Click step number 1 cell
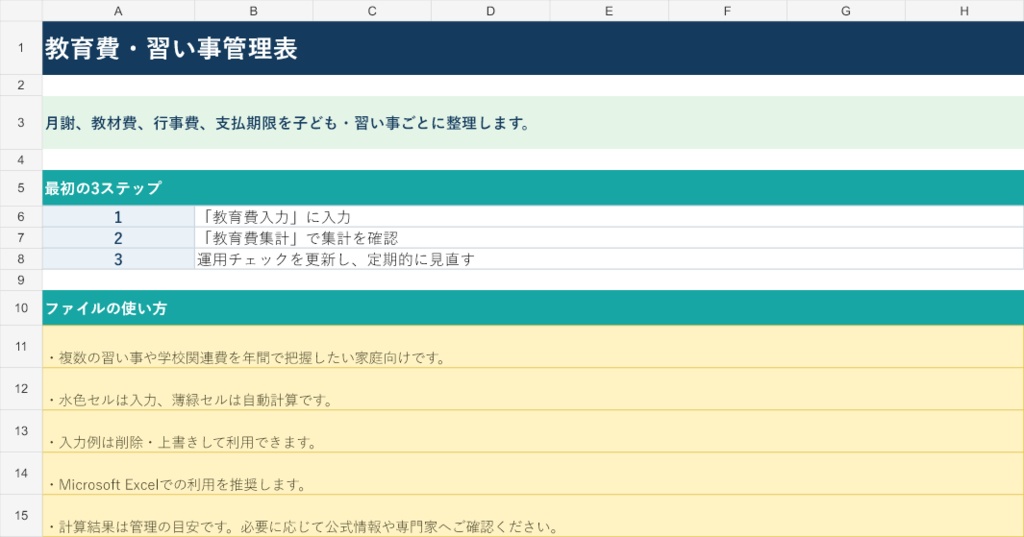Viewport: 1024px width, 537px height. pyautogui.click(x=118, y=216)
